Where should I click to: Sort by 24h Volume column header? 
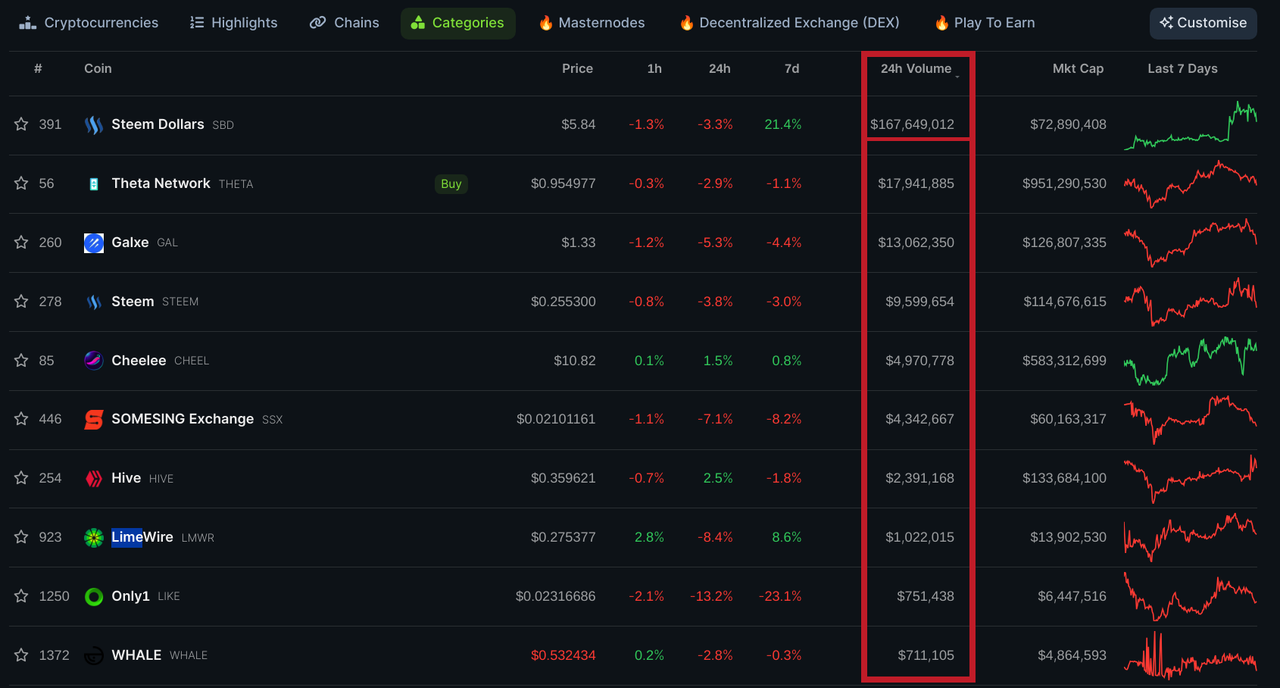tap(916, 69)
